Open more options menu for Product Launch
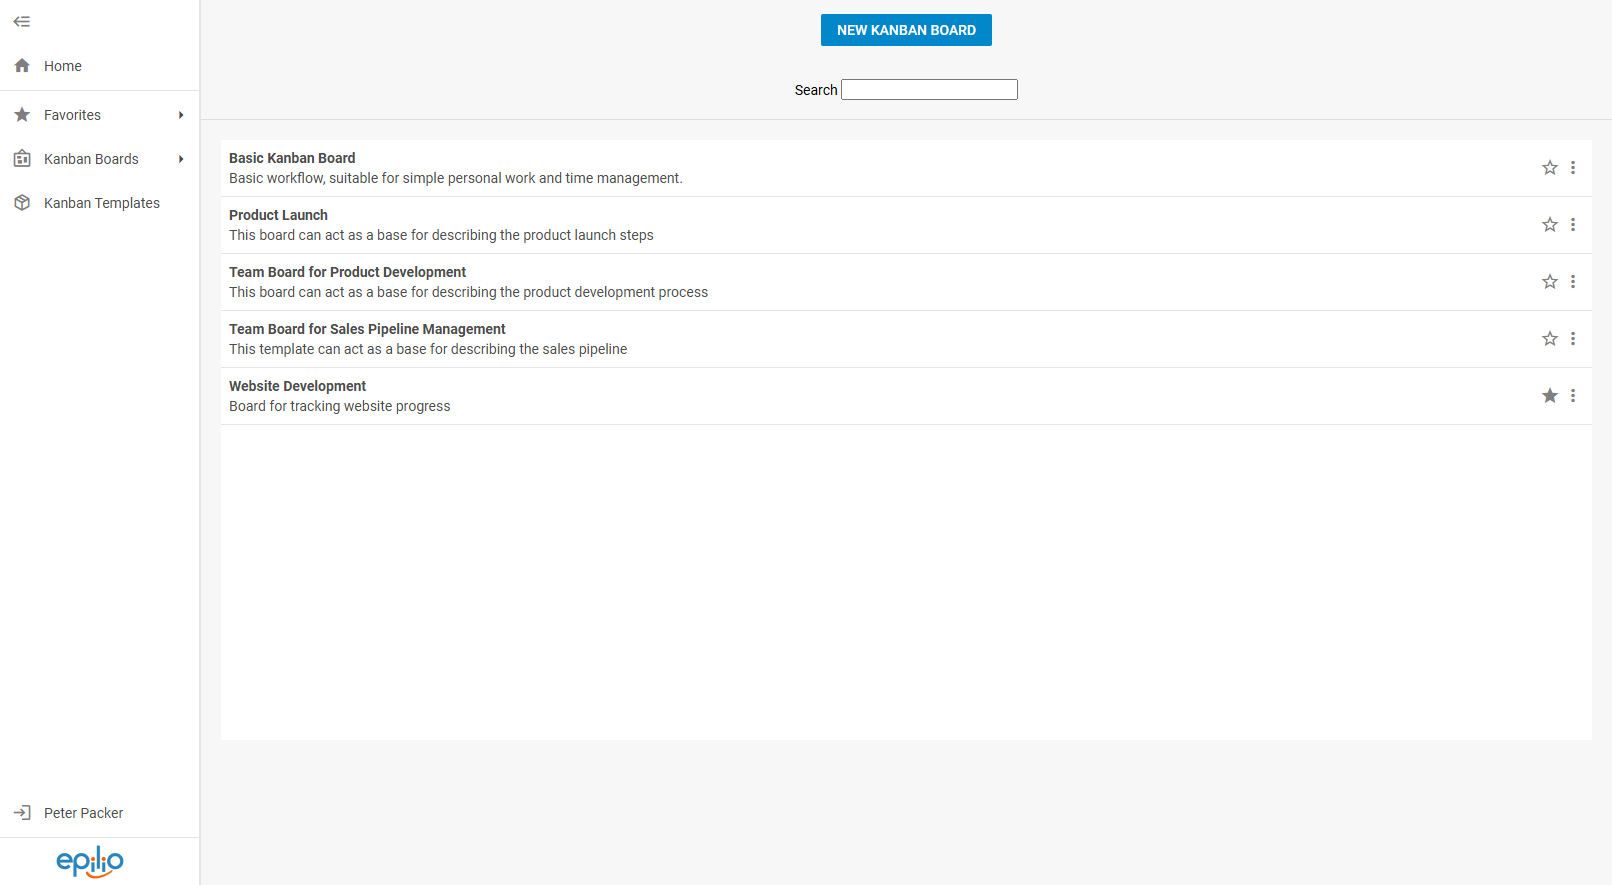 (1573, 225)
